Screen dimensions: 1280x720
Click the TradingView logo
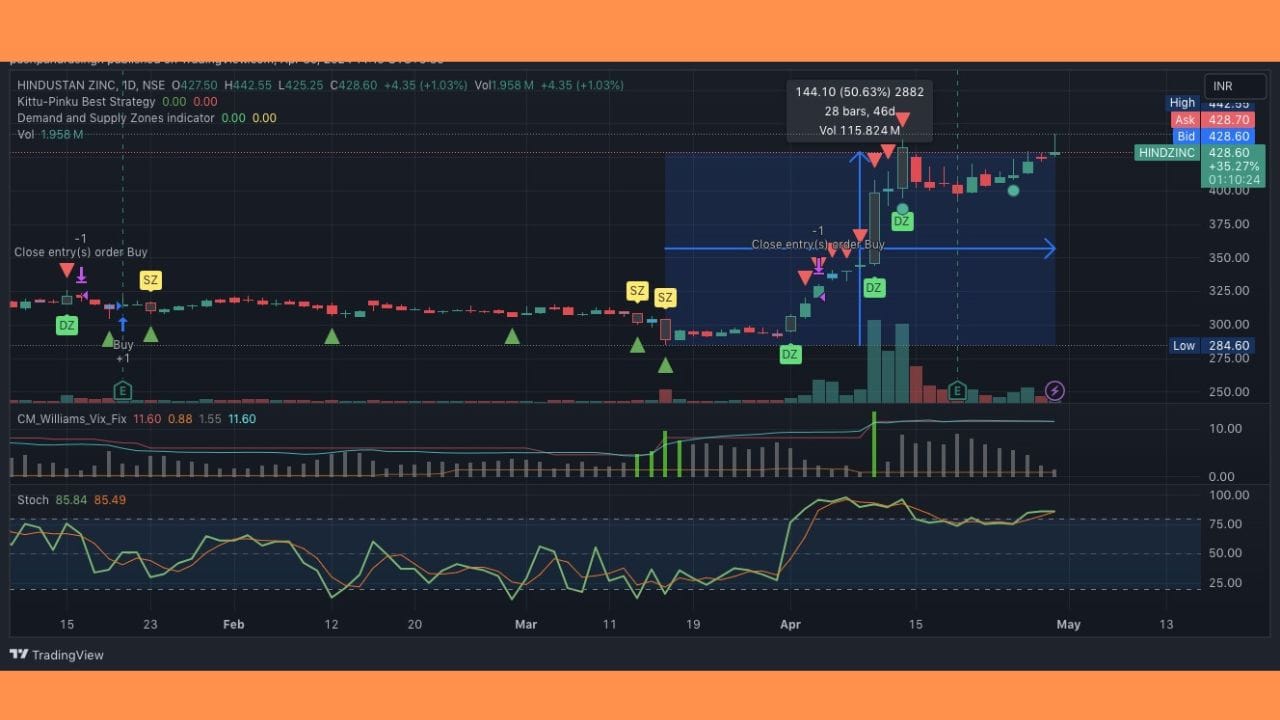coord(56,655)
